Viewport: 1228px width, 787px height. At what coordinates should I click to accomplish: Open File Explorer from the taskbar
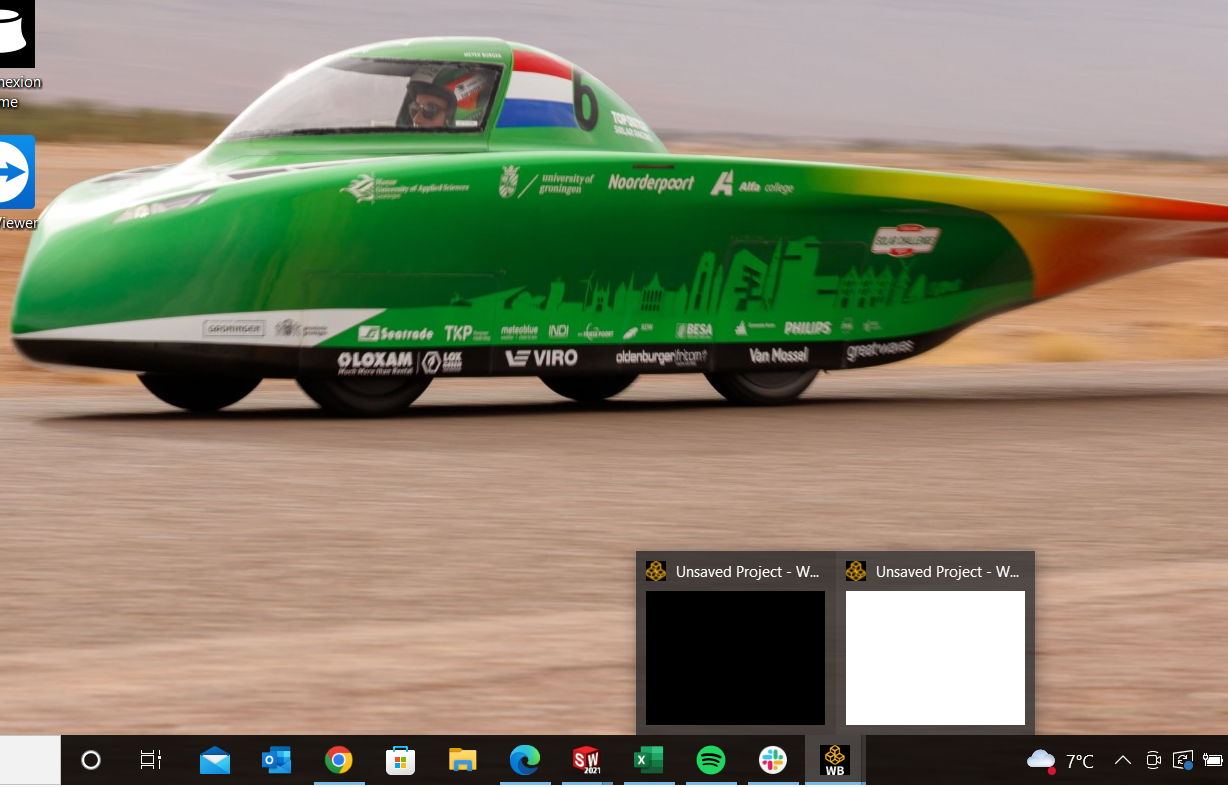(462, 761)
